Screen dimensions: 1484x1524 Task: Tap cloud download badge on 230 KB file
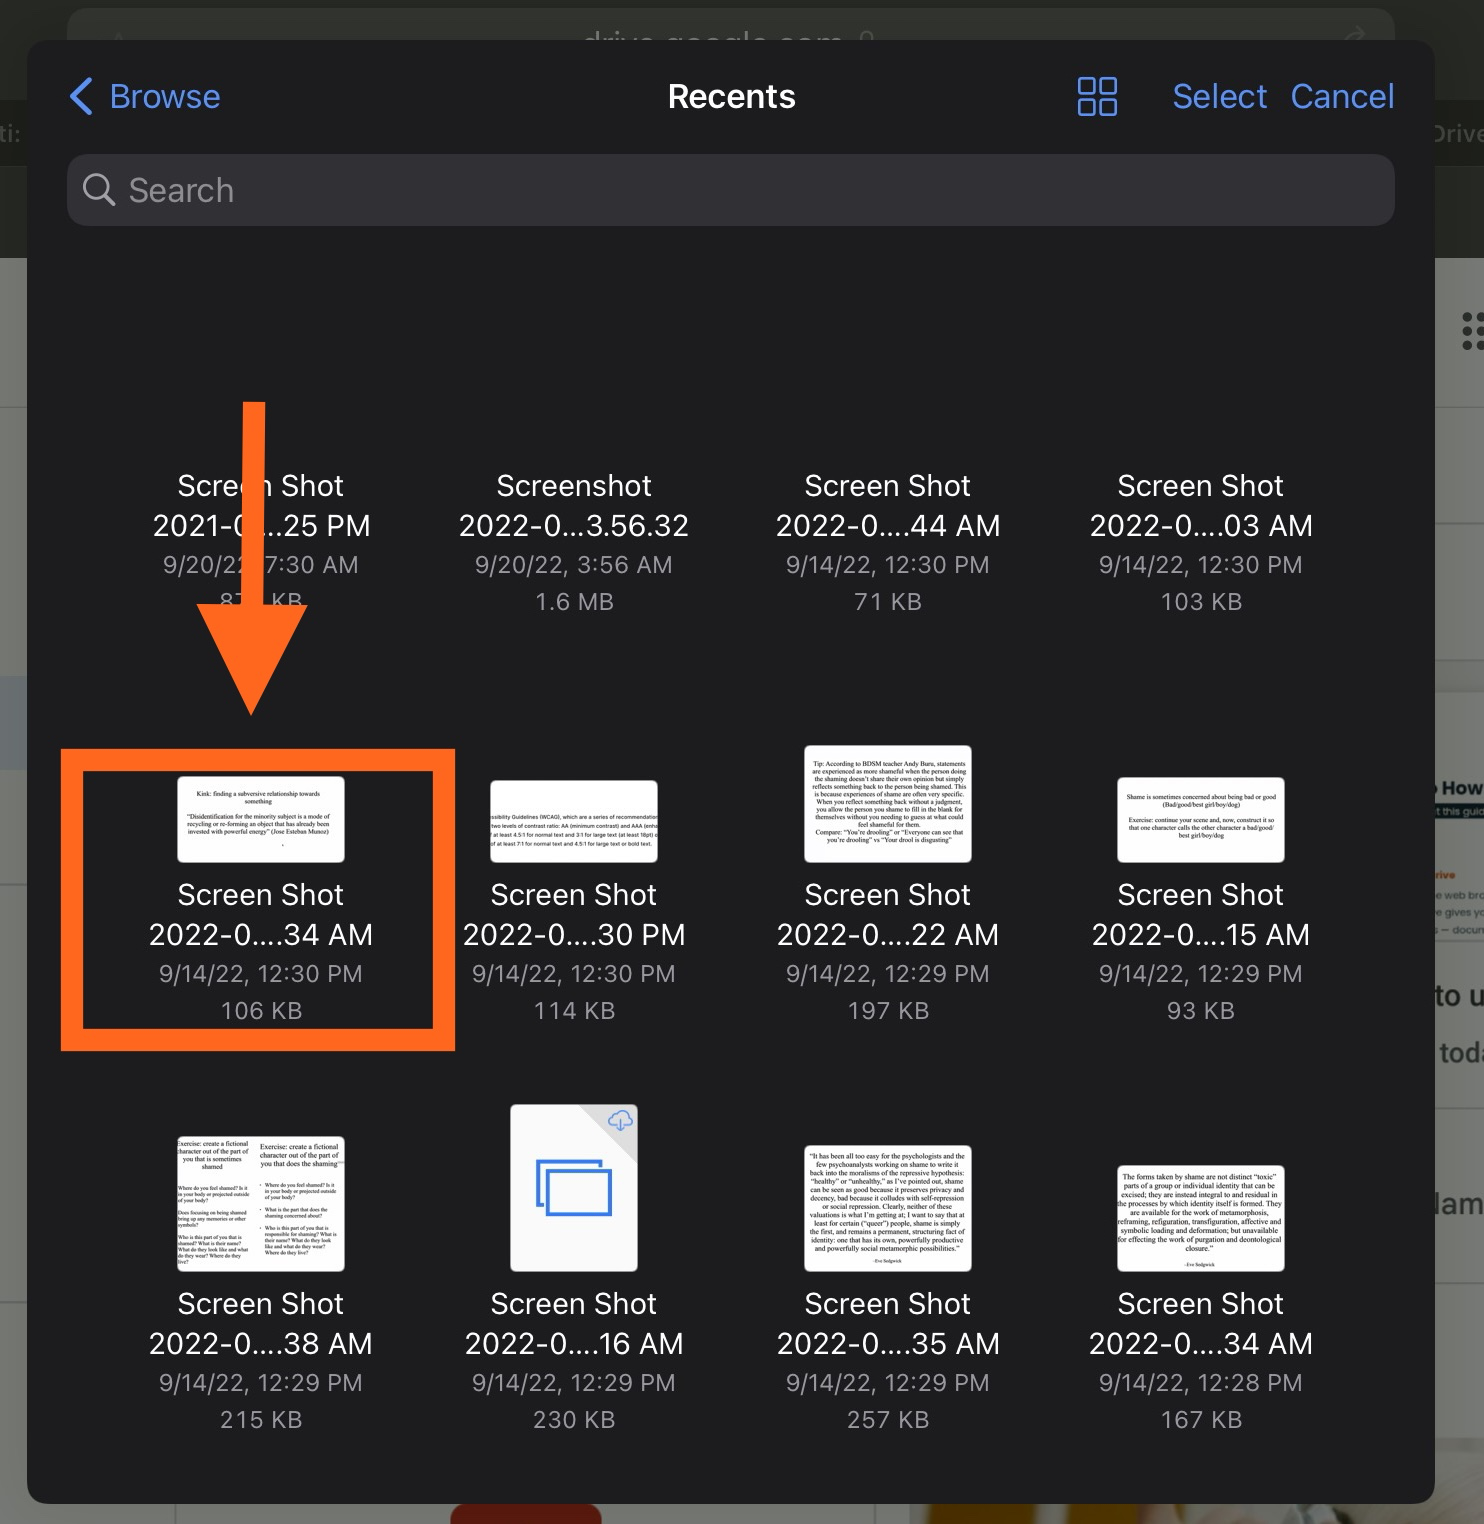click(620, 1120)
